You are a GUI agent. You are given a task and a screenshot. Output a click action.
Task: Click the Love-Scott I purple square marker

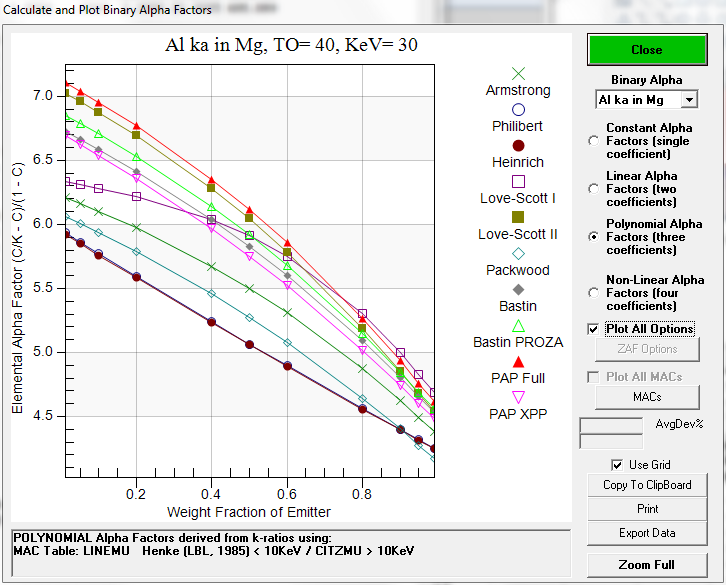518,181
